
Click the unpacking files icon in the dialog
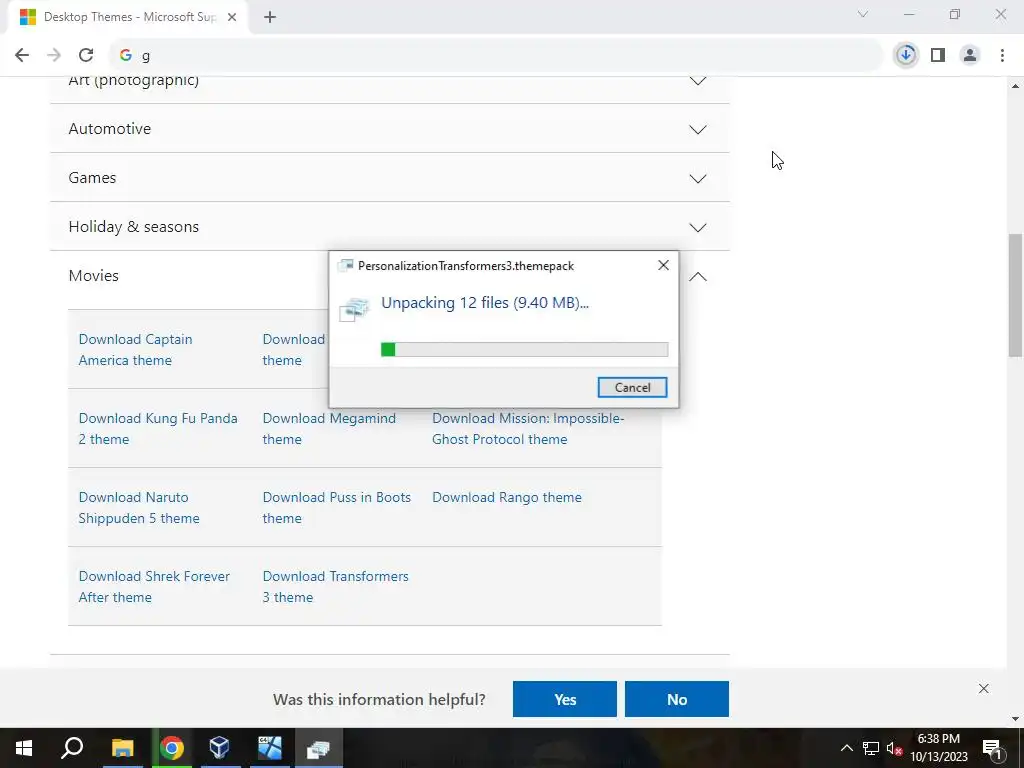click(x=355, y=309)
